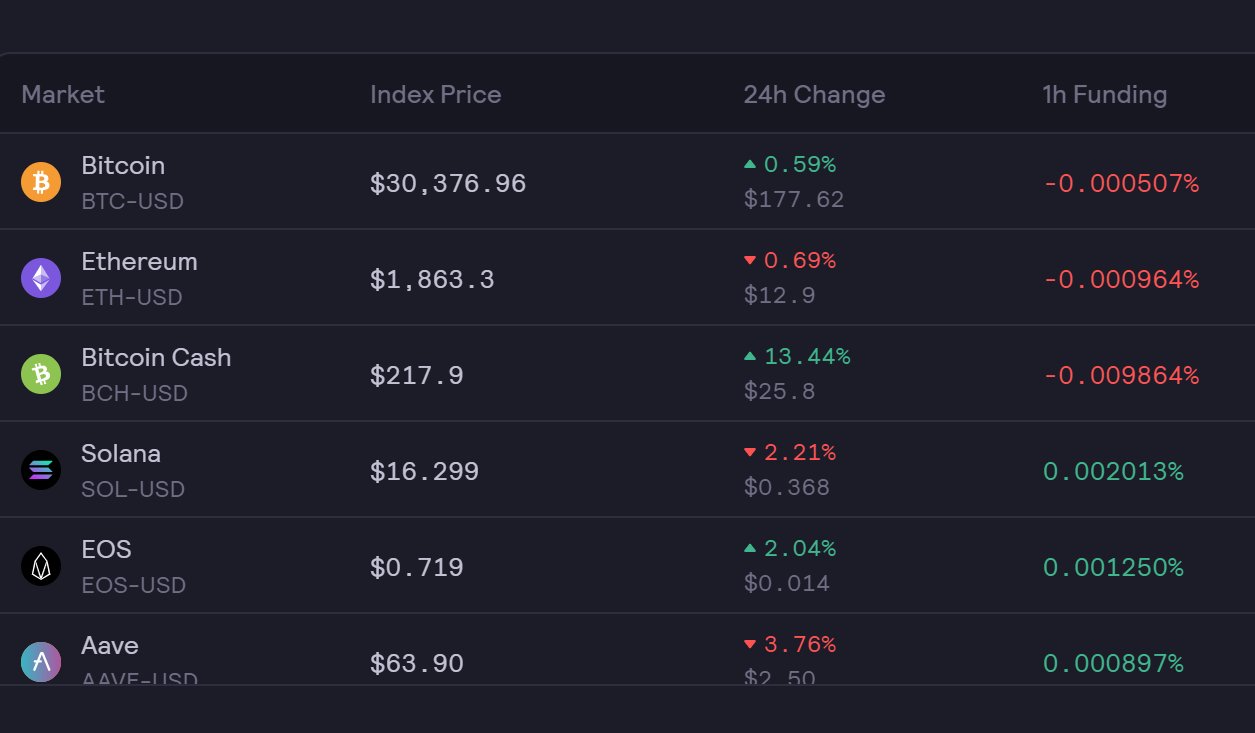1255x733 pixels.
Task: Select the $217.9 index price
Action: click(x=417, y=375)
